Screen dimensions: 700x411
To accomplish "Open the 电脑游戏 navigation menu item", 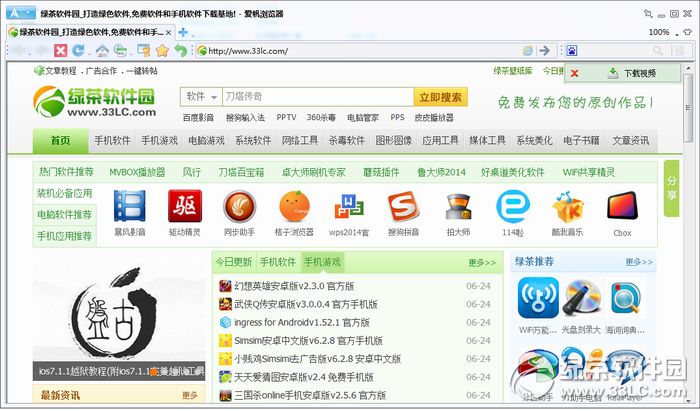I will pos(206,141).
